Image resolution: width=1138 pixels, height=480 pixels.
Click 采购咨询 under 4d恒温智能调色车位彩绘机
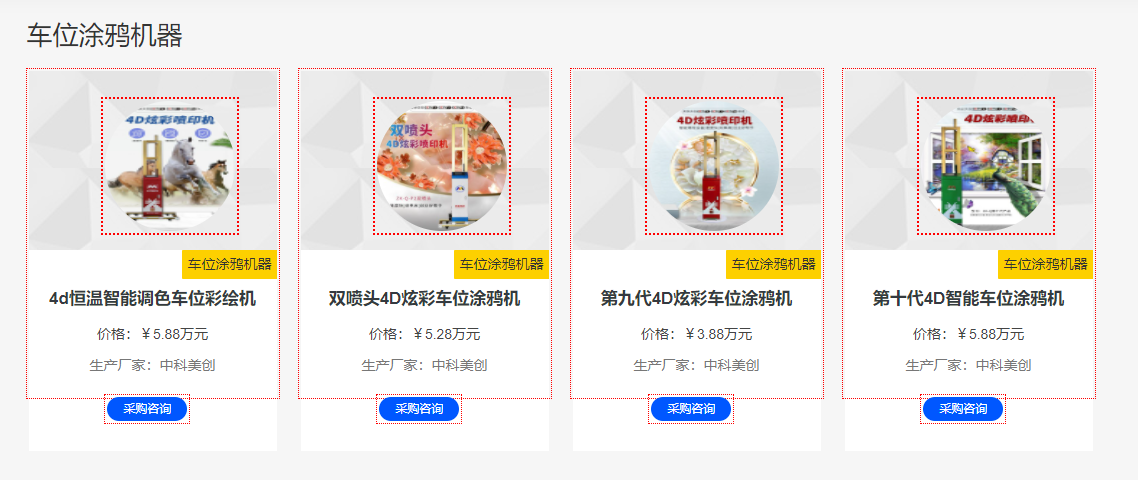tap(147, 409)
